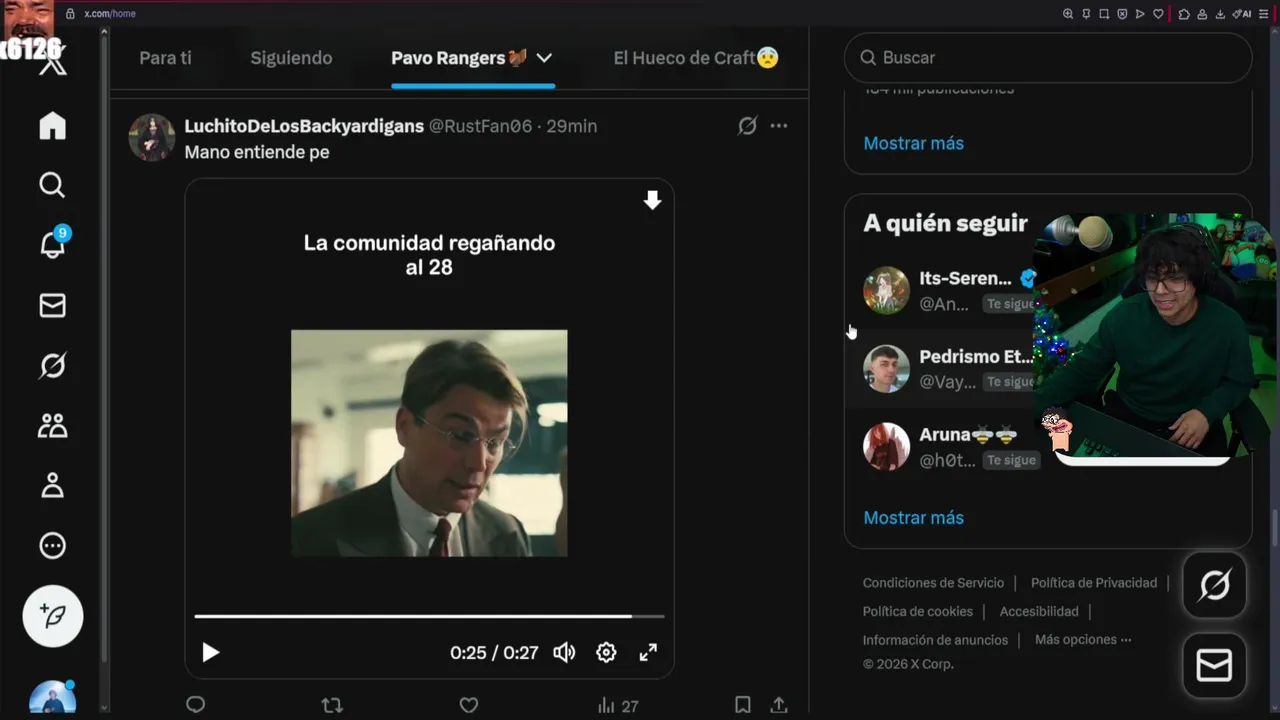
Task: Open account avatar at sidebar bottom
Action: (x=53, y=698)
